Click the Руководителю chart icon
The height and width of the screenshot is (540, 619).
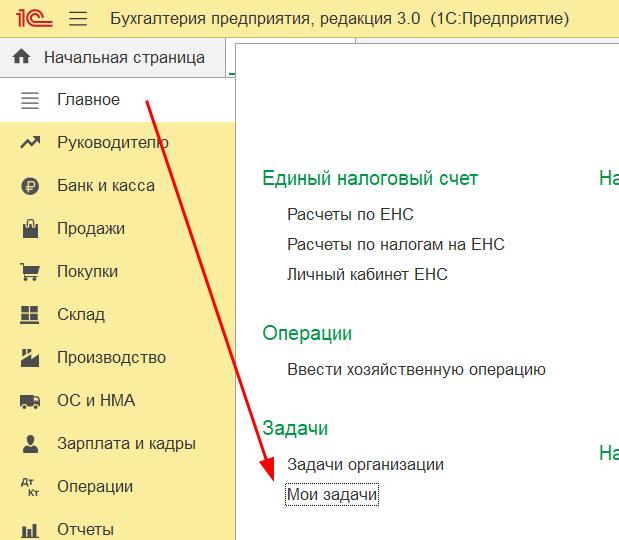click(30, 142)
